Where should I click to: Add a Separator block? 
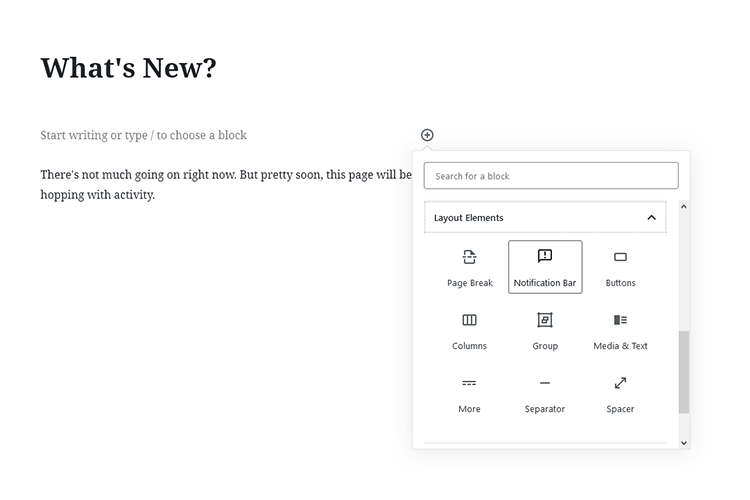(x=545, y=393)
